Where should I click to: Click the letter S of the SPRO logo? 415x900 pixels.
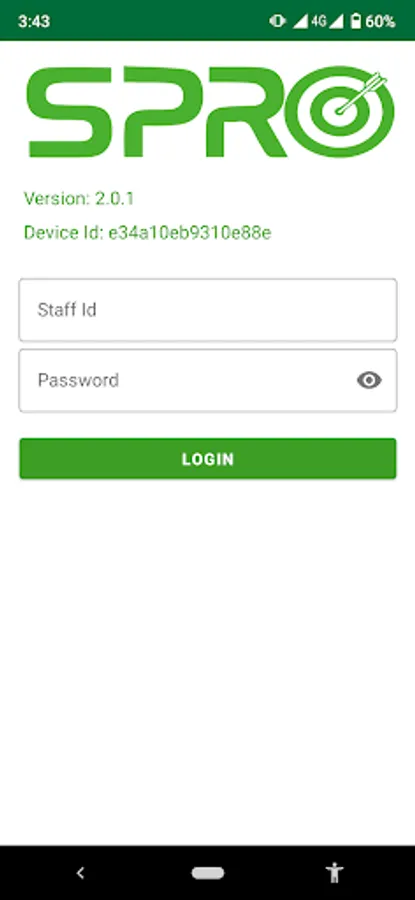pos(69,112)
